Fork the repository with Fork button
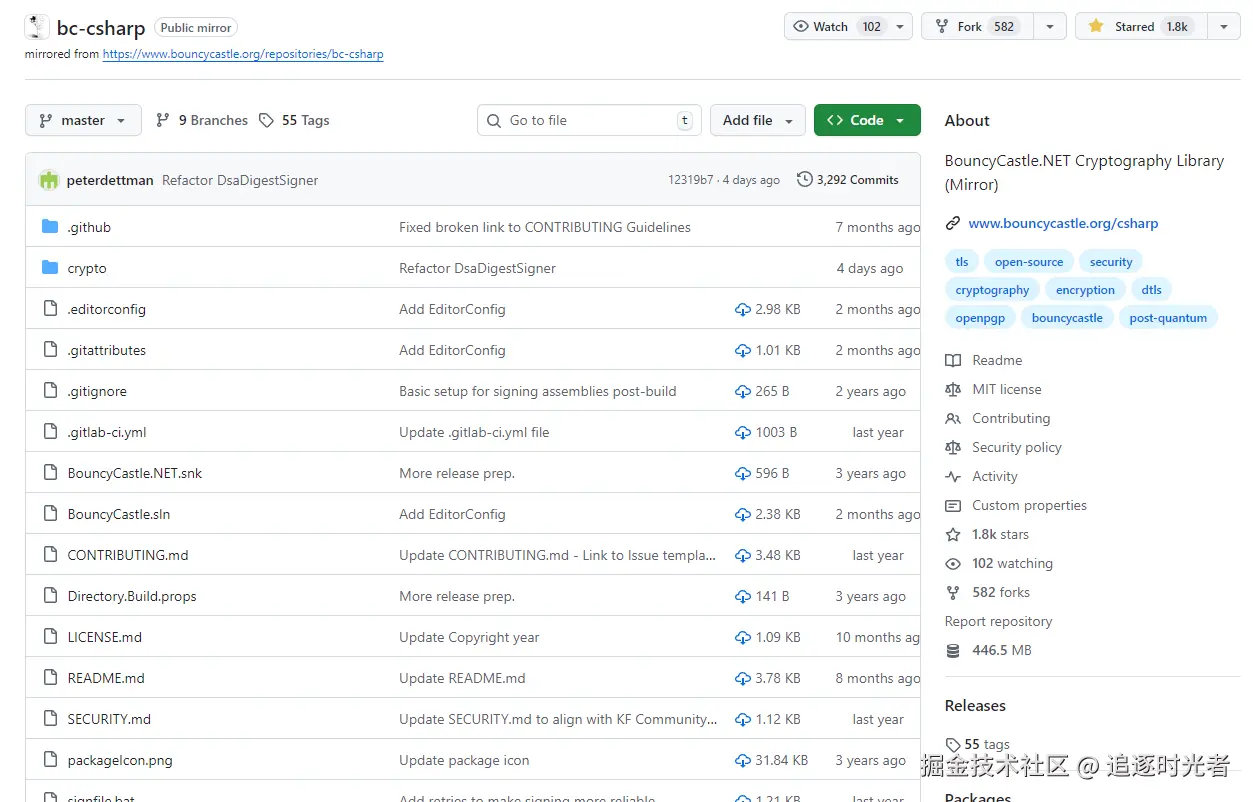The height and width of the screenshot is (802, 1253). point(977,27)
